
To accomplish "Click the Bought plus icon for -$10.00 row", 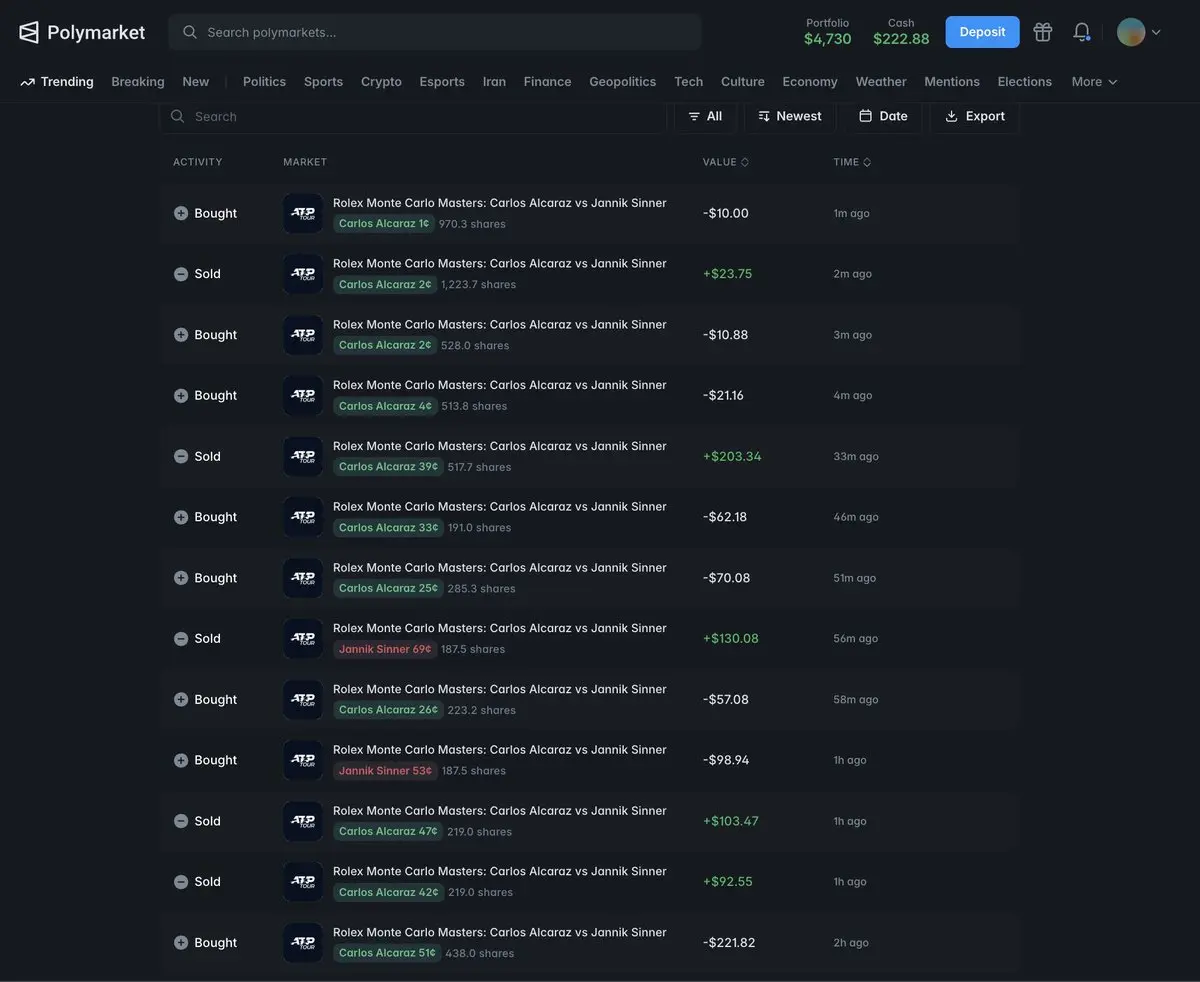I will [x=181, y=213].
